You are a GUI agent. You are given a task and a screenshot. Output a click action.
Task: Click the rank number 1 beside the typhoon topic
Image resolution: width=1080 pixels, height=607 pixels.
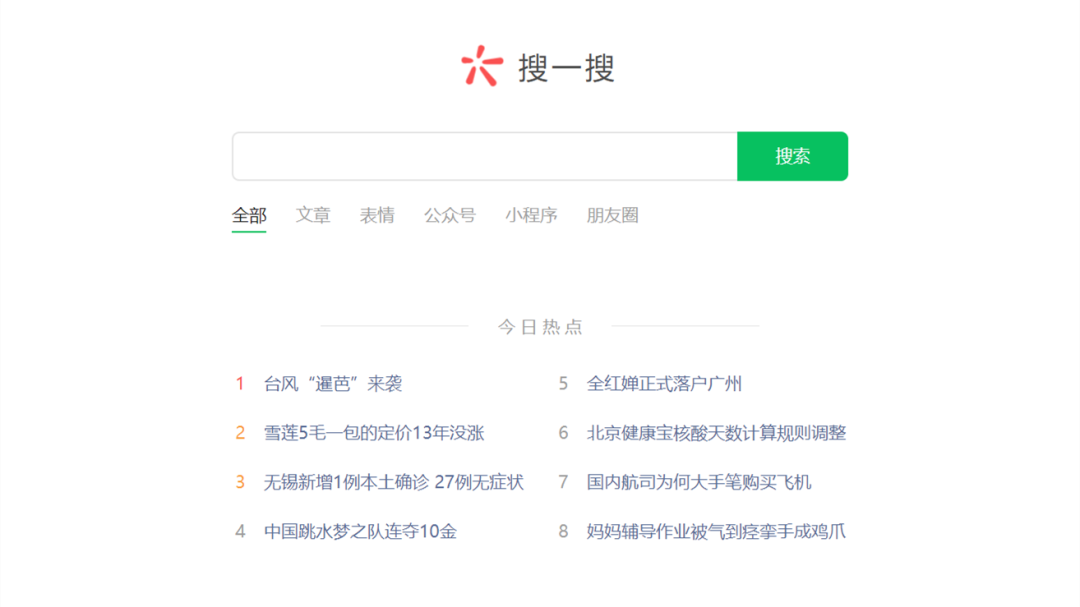pos(239,383)
